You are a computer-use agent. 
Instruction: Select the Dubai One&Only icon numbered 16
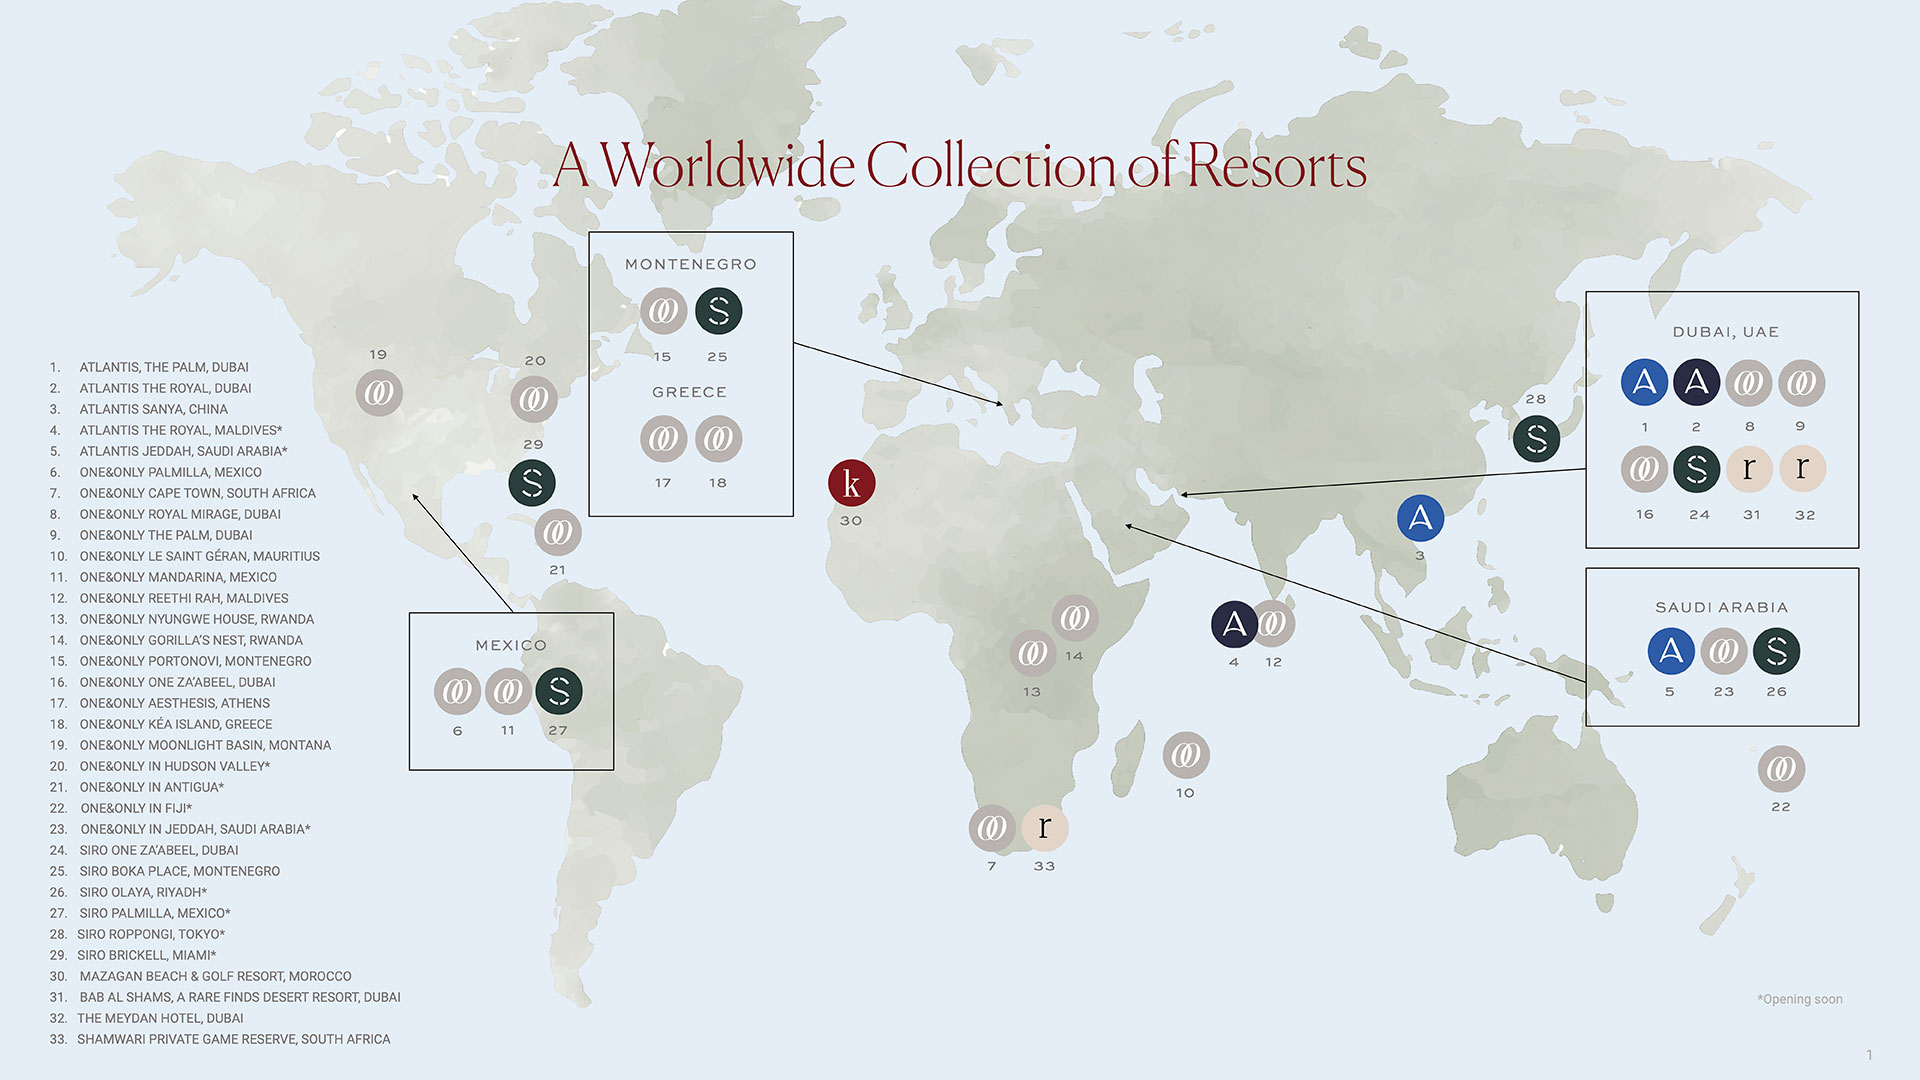tap(1644, 469)
